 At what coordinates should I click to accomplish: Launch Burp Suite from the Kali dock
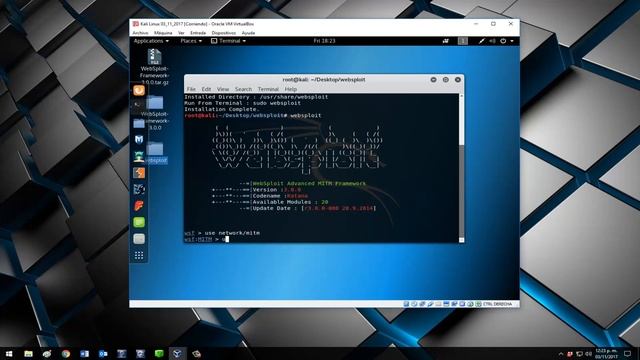[139, 173]
